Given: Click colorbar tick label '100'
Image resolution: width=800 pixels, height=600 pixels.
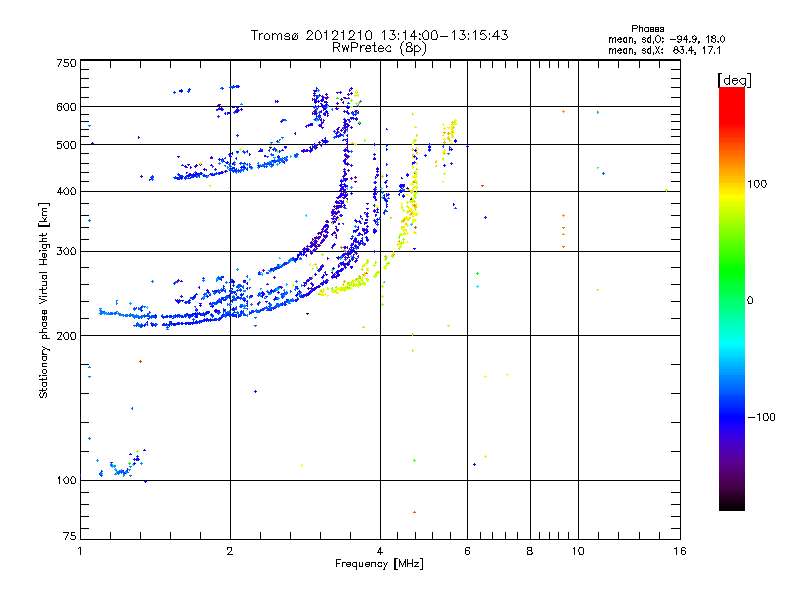Looking at the screenshot, I should click(x=757, y=184).
